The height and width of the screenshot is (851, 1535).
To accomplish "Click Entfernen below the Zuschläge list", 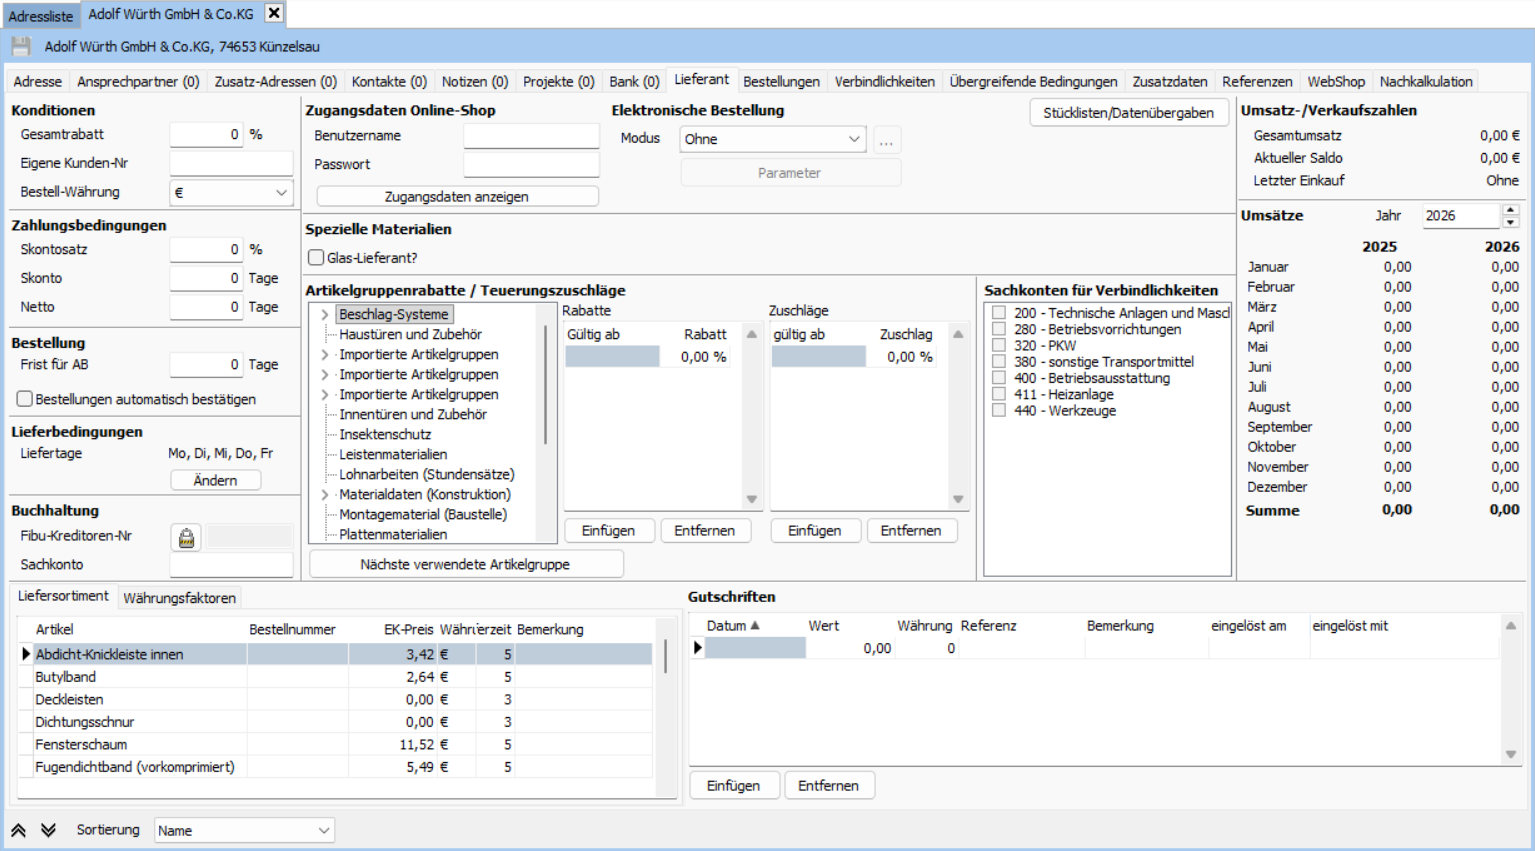I will click(x=911, y=531).
